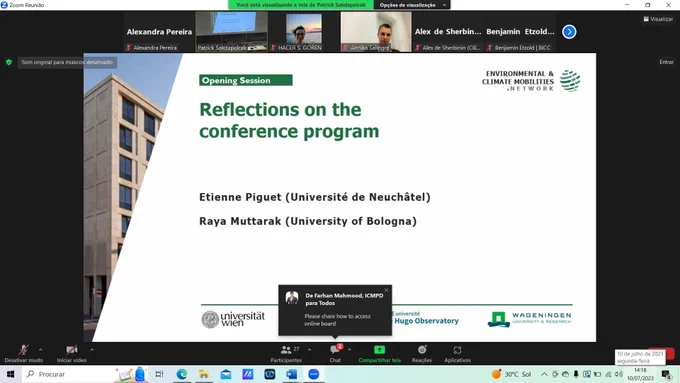Open Windows notification center icon
This screenshot has width=680, height=383.
667,374
